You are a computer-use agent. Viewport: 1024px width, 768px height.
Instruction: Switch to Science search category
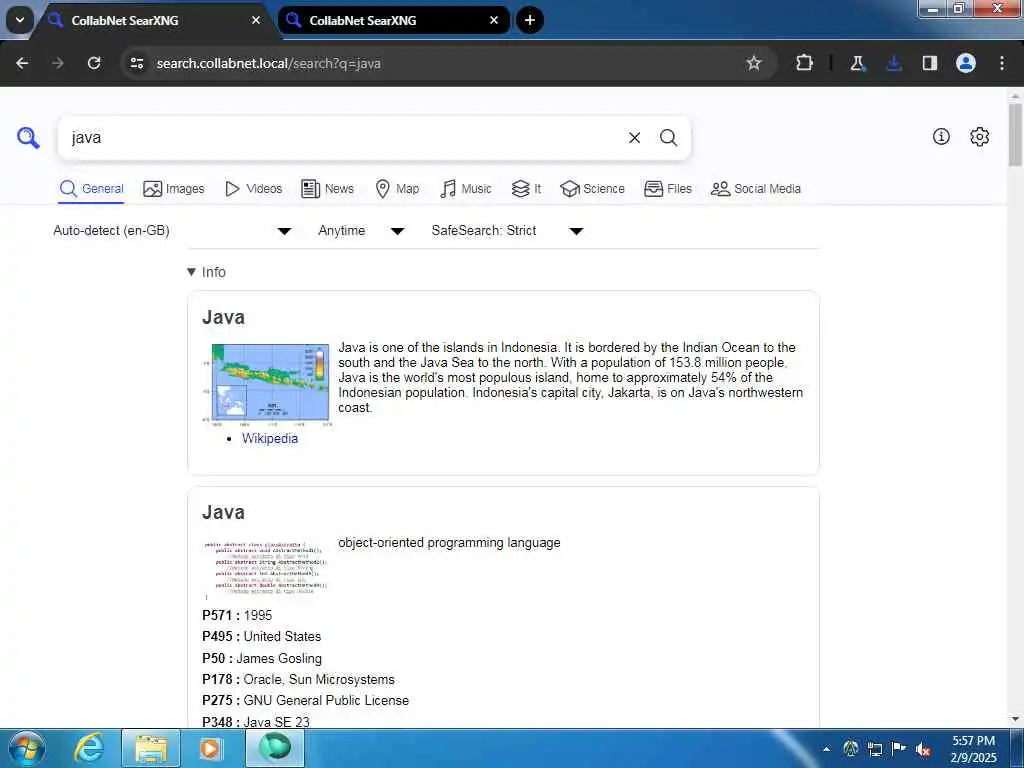tap(592, 189)
